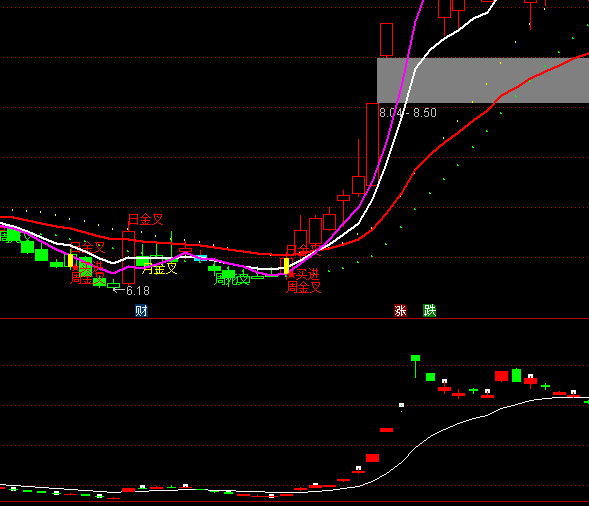The image size is (589, 506).
Task: Click the red divider line between chart panels
Action: pos(294,318)
